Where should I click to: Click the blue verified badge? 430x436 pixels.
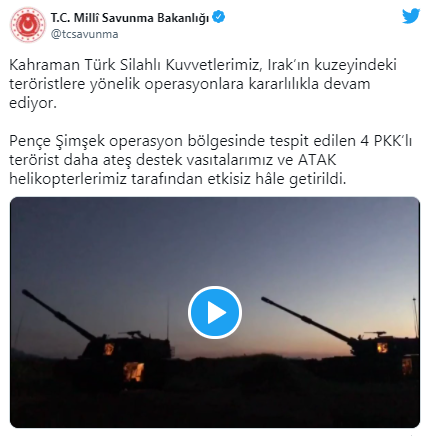(x=219, y=17)
